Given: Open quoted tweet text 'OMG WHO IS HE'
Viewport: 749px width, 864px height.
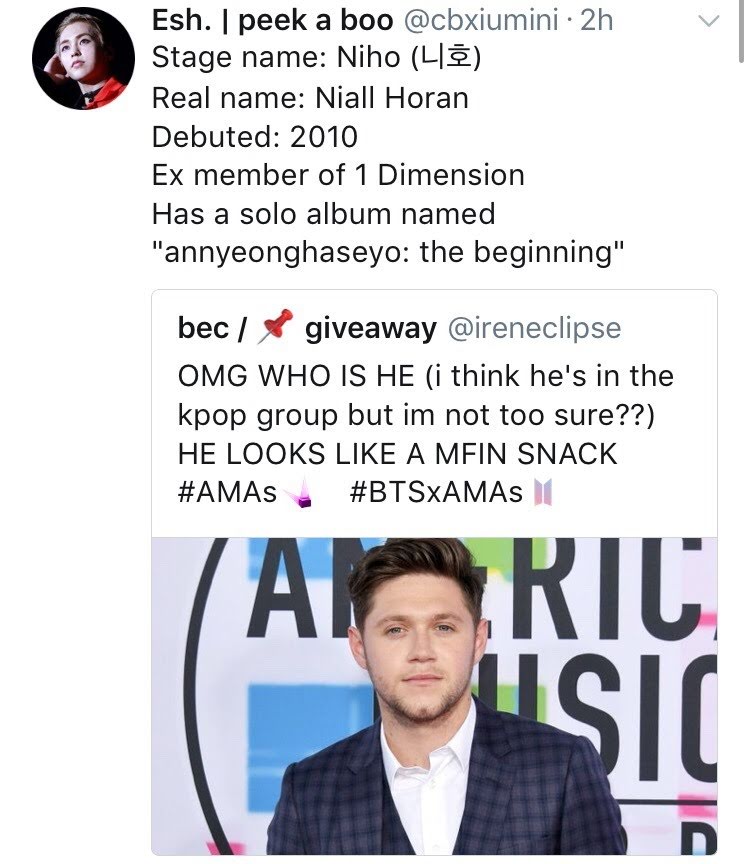Looking at the screenshot, I should (296, 376).
